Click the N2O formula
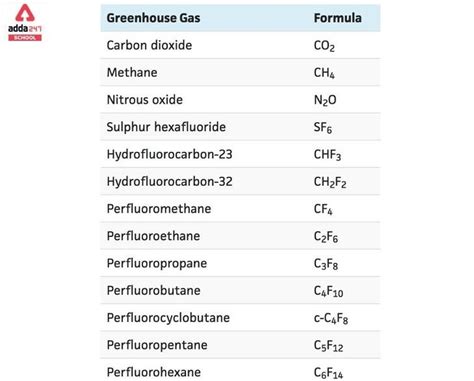The height and width of the screenshot is (381, 474). pos(325,100)
